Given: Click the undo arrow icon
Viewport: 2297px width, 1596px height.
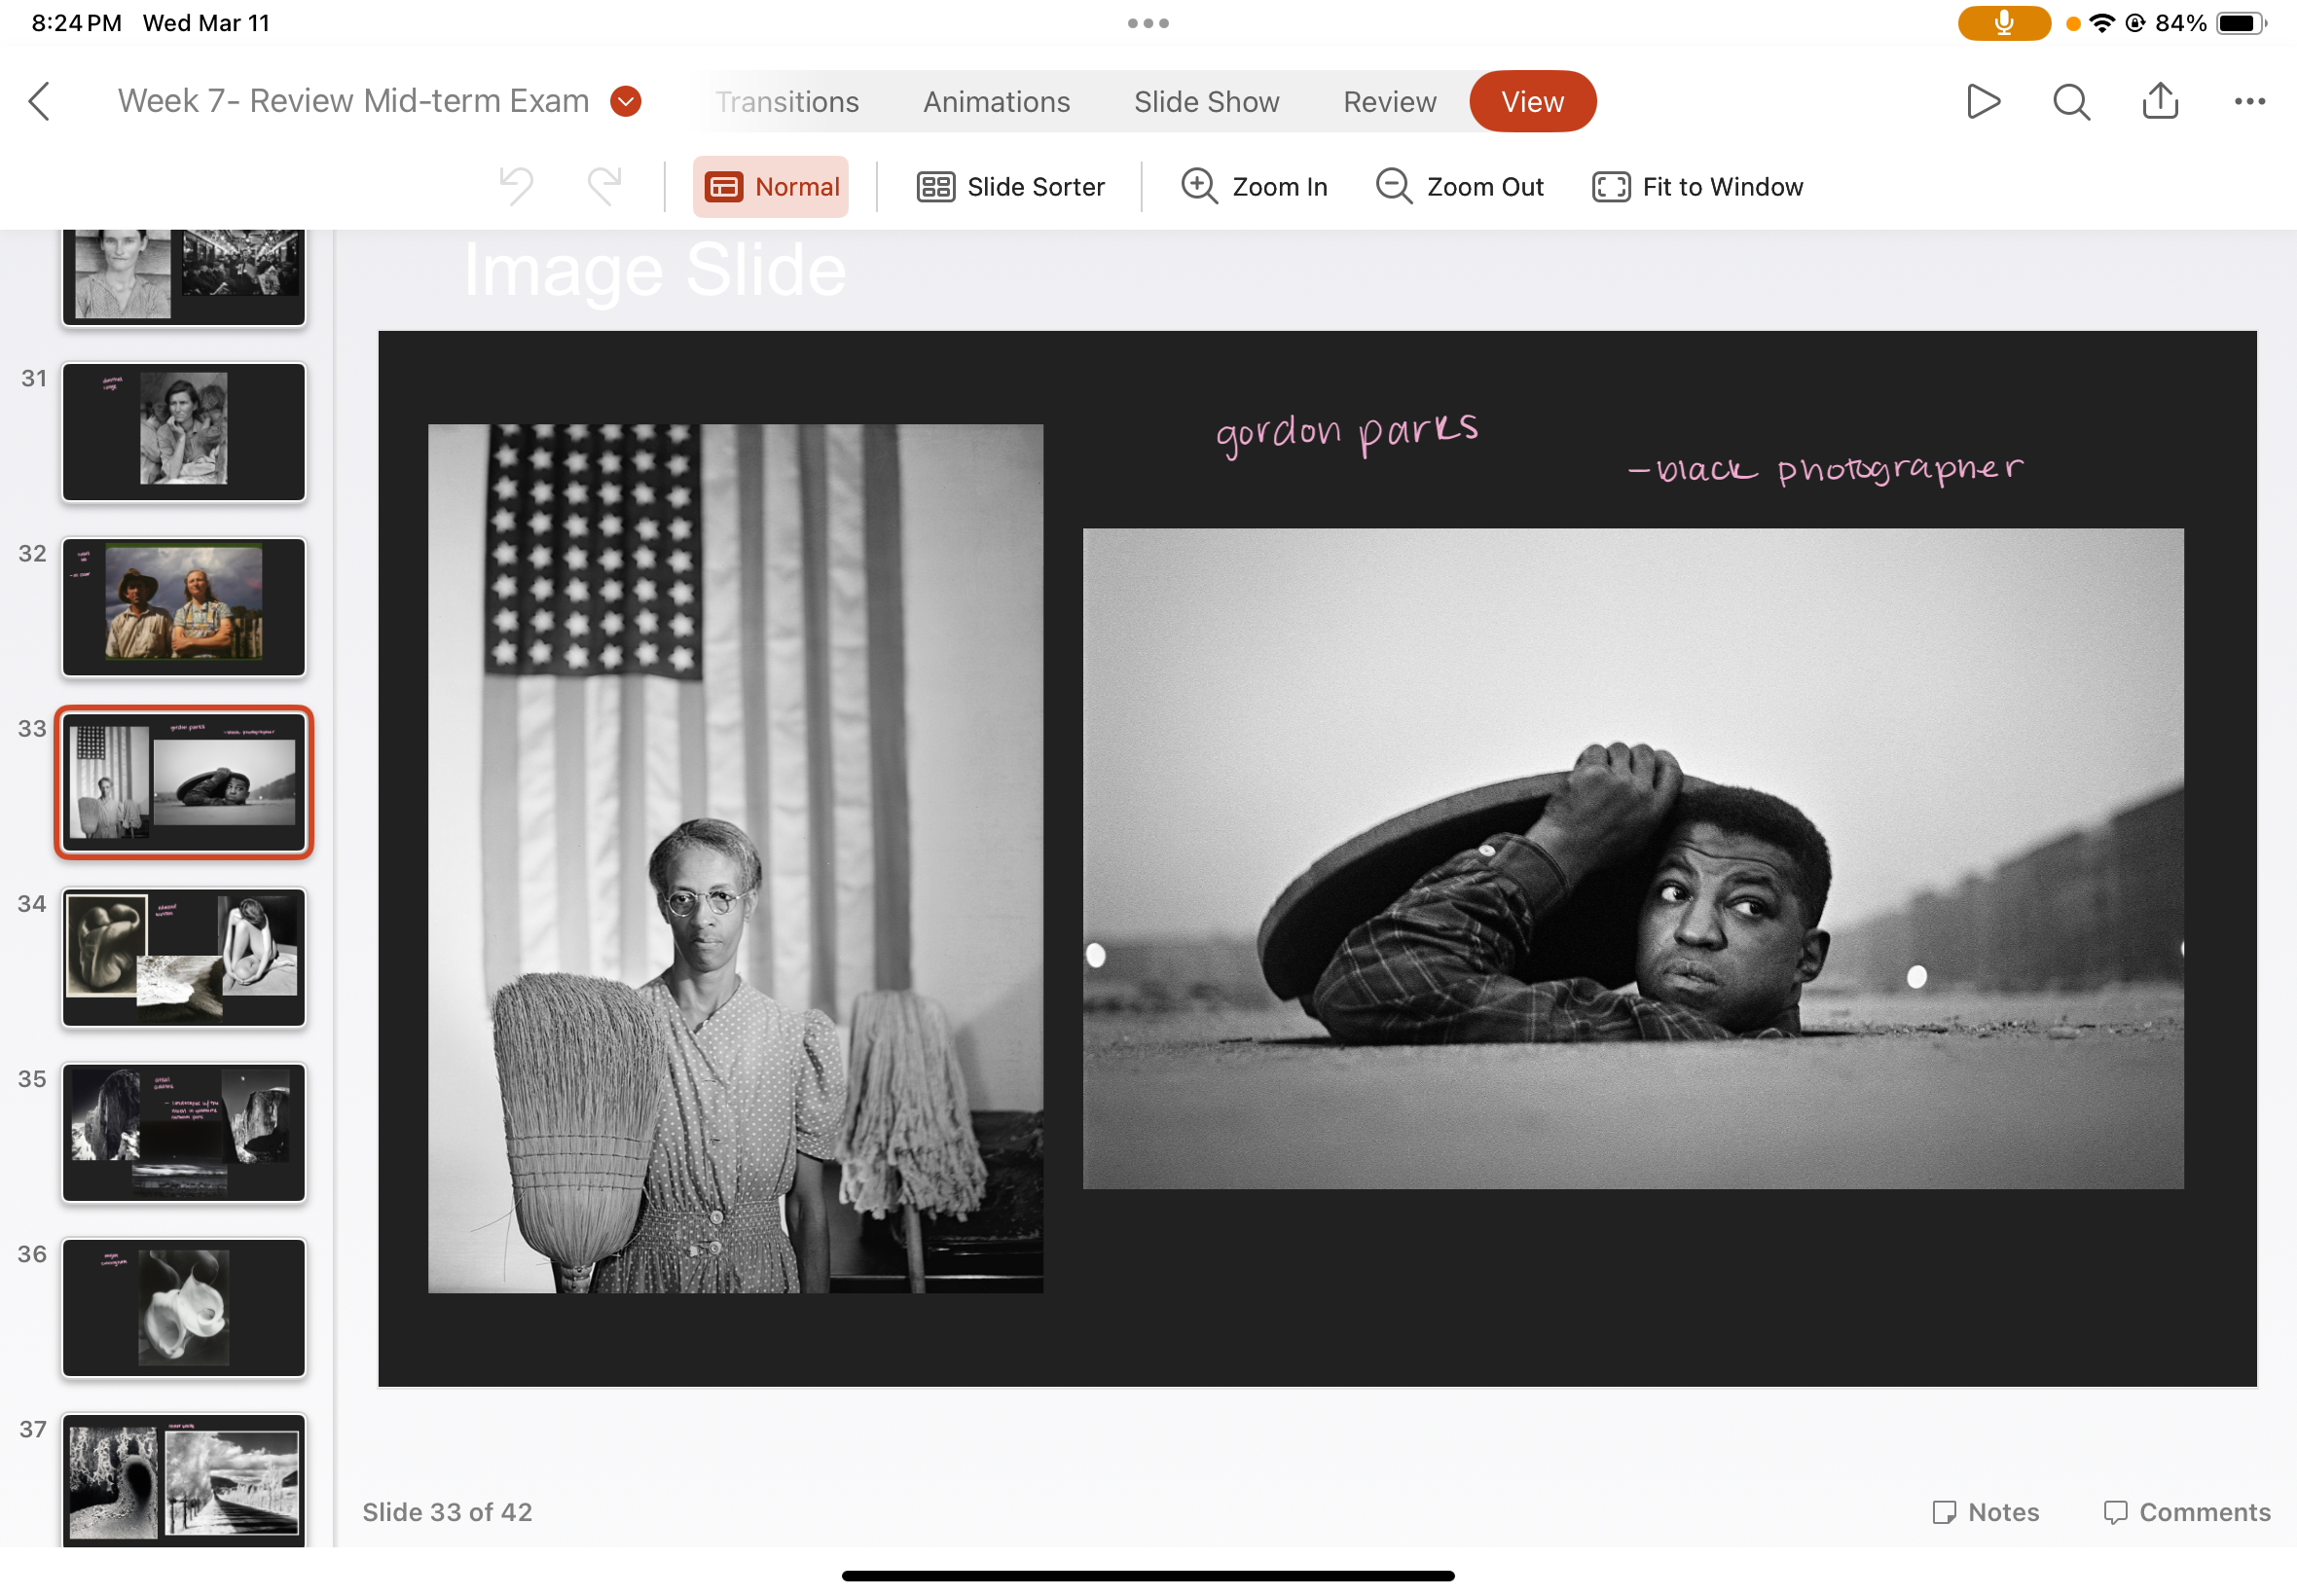Looking at the screenshot, I should pos(516,186).
